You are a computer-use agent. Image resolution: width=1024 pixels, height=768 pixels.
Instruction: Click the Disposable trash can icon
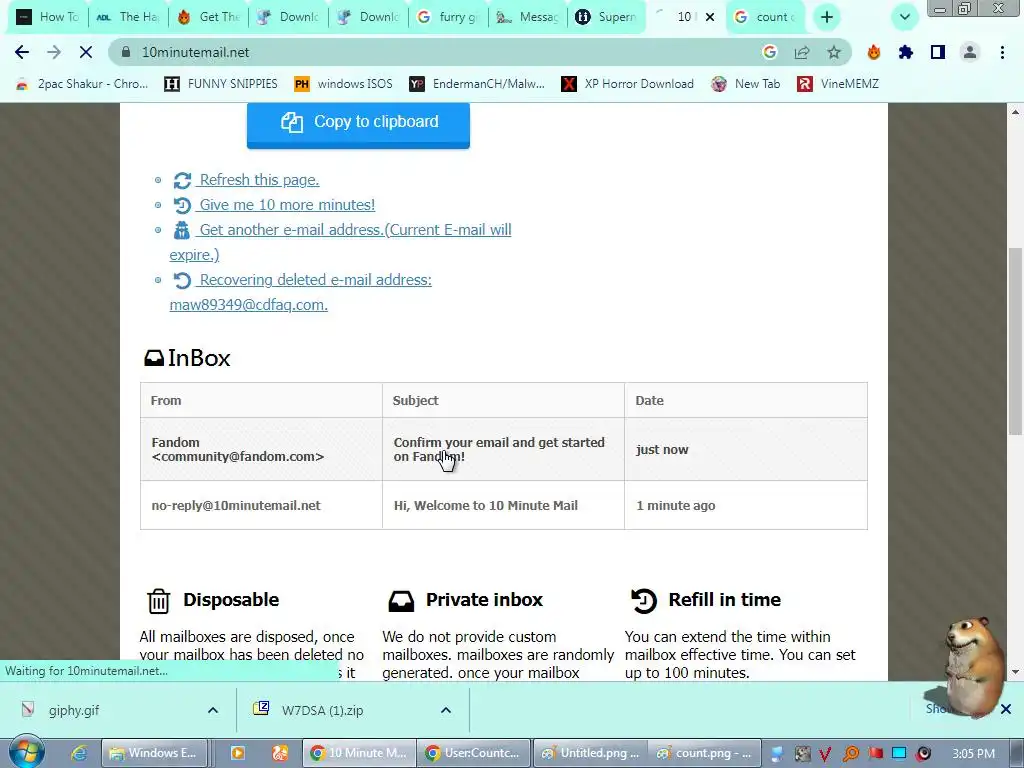coord(159,601)
